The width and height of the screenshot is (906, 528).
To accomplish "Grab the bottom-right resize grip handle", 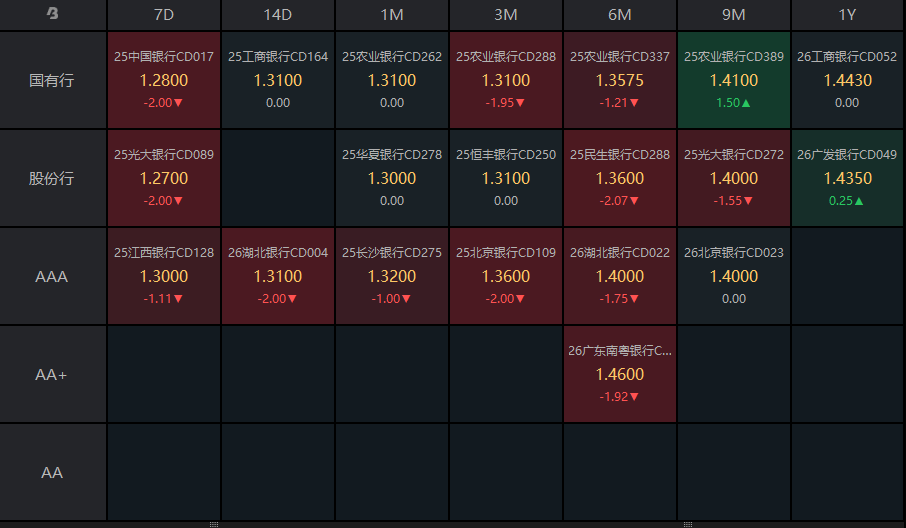I will [688, 525].
